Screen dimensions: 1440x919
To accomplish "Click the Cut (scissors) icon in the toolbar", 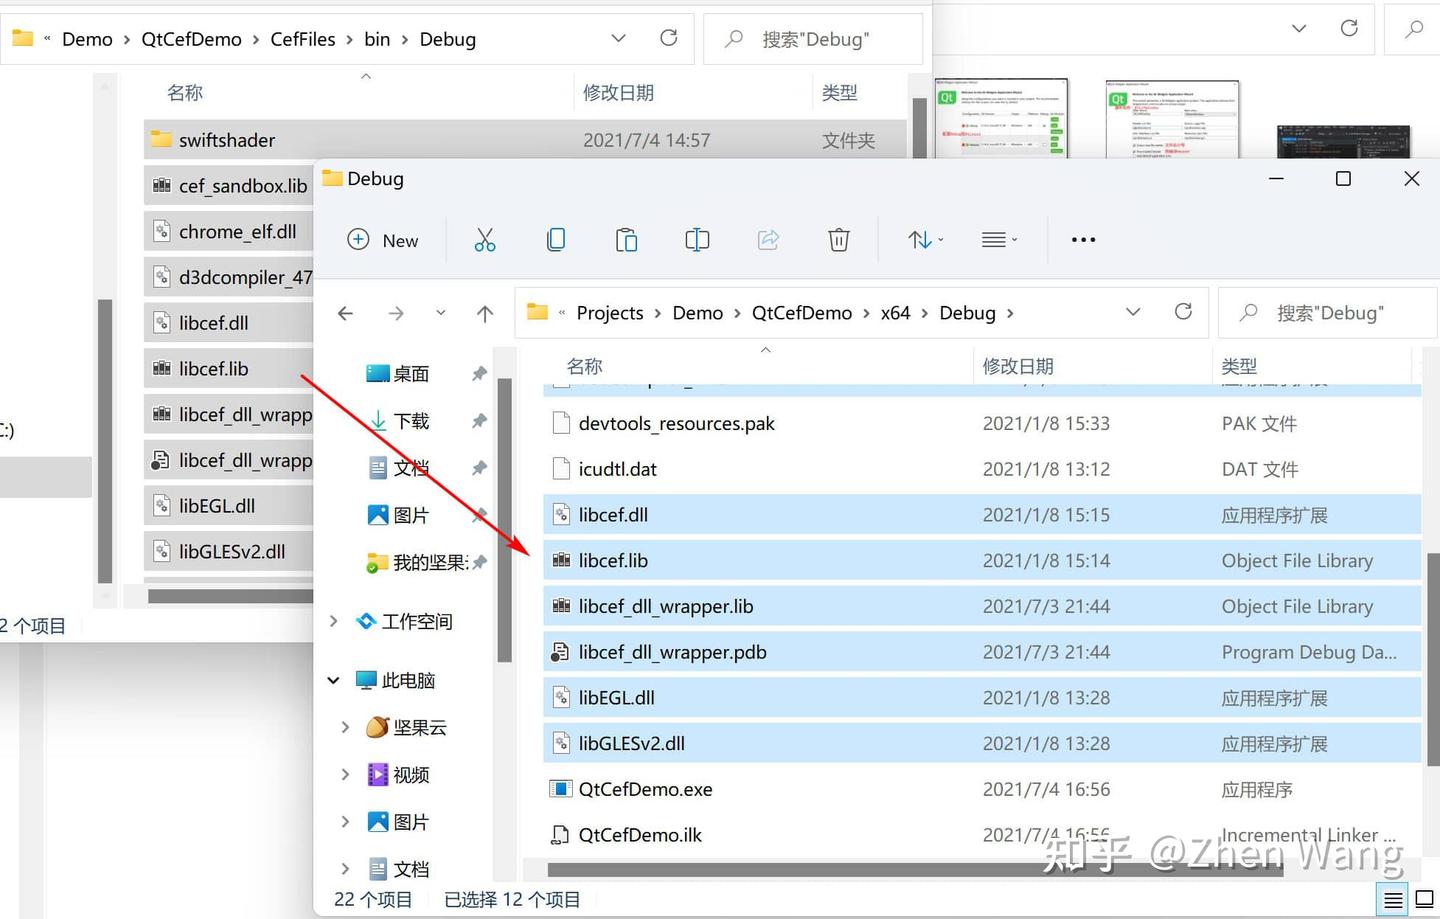I will (x=485, y=239).
